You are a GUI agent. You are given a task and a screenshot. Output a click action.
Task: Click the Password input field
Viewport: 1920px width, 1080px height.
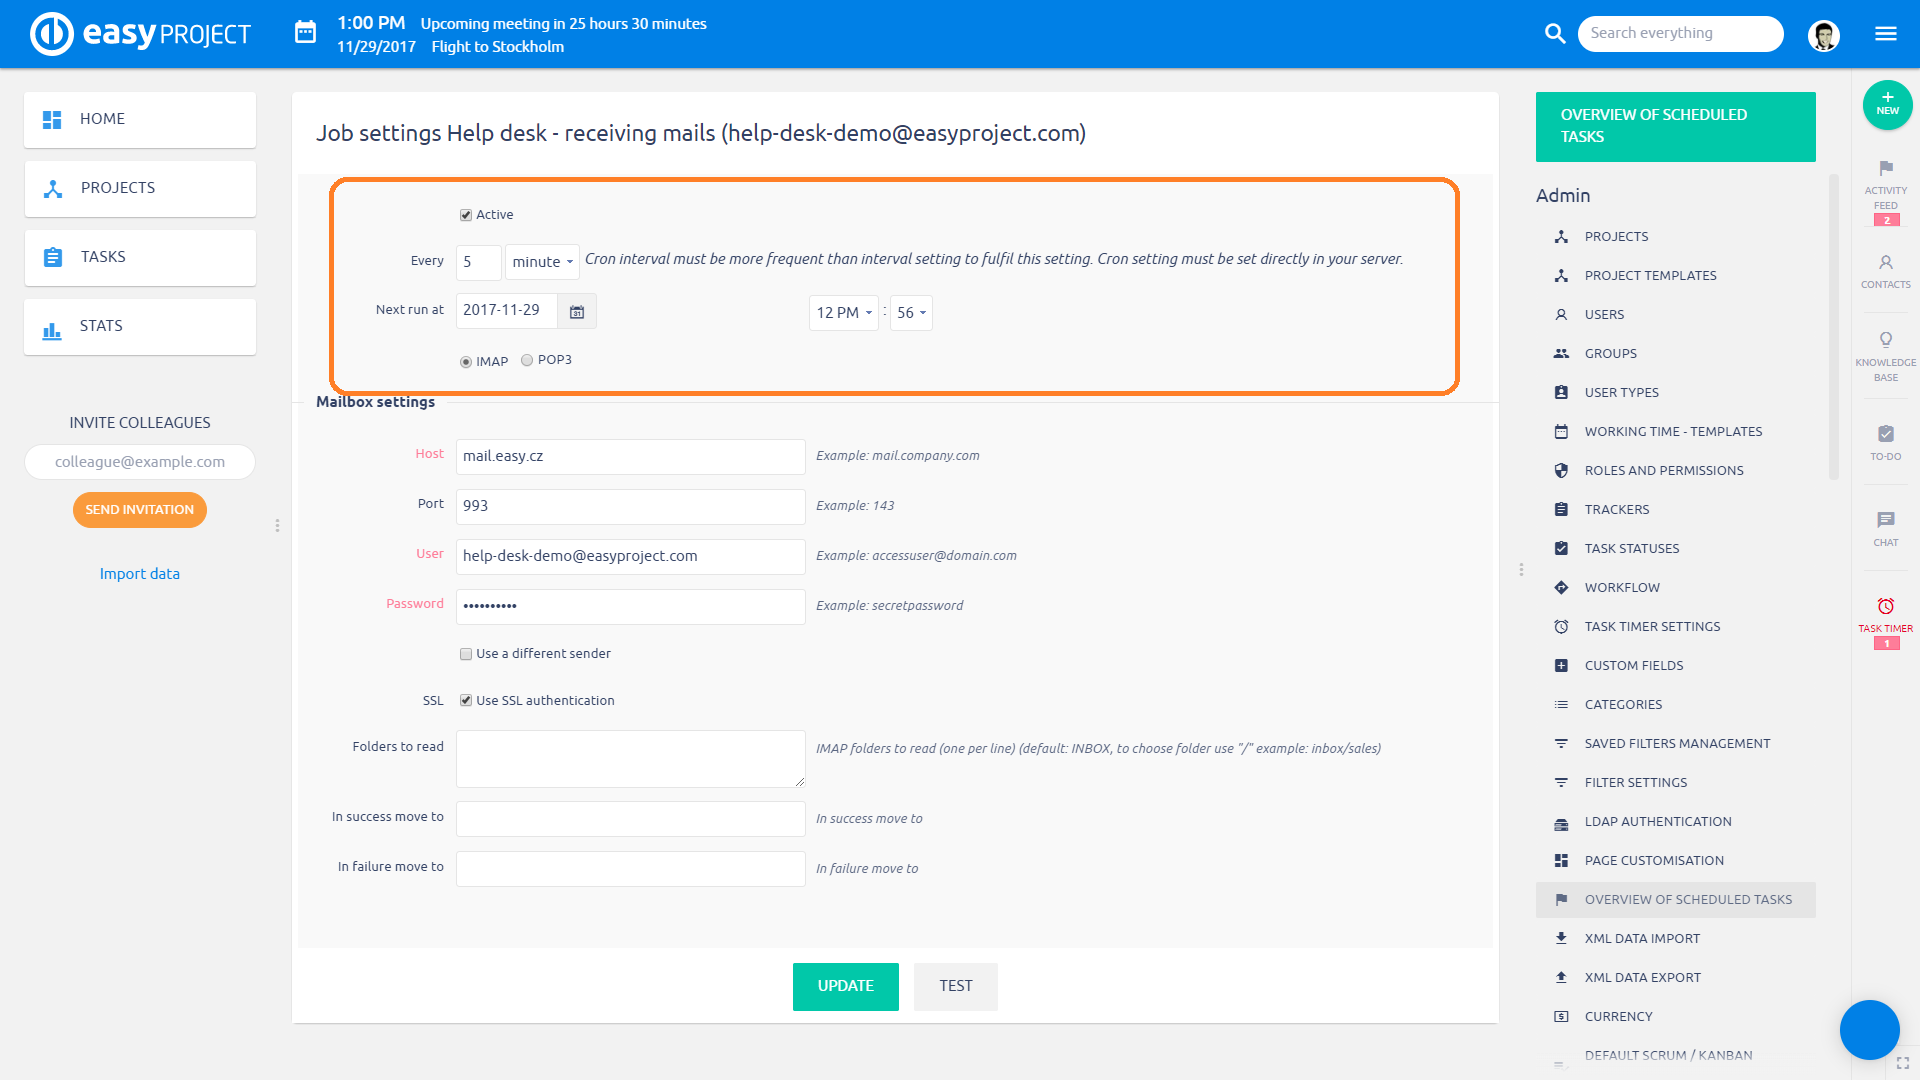tap(631, 607)
